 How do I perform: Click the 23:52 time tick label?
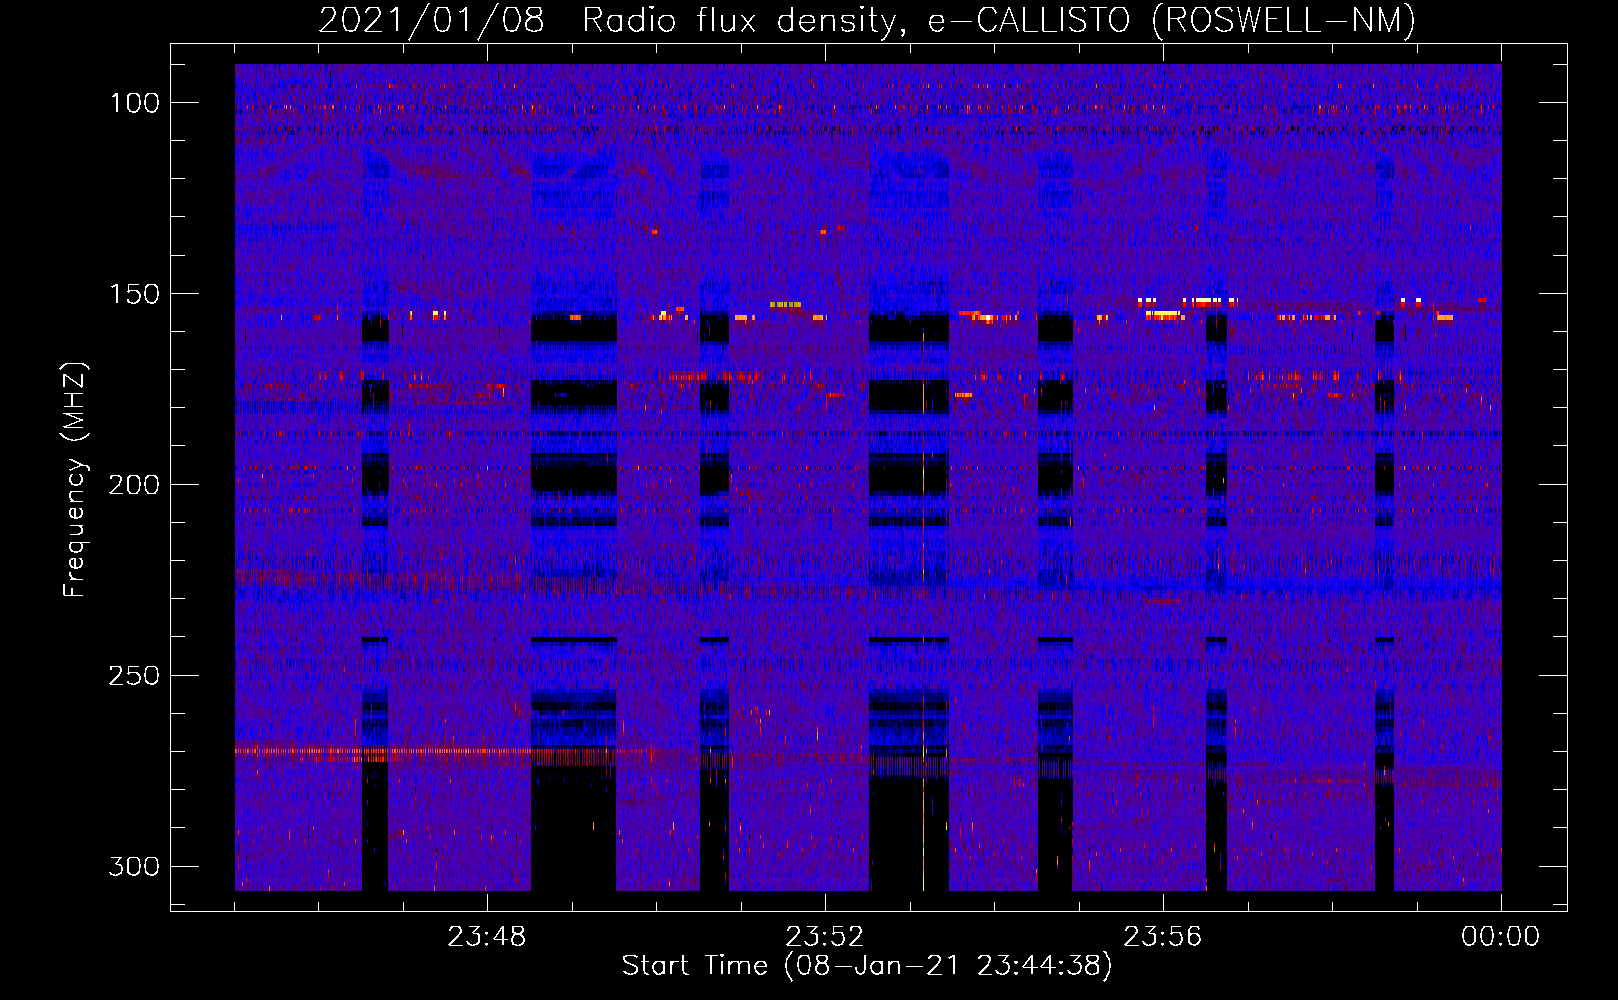click(825, 937)
